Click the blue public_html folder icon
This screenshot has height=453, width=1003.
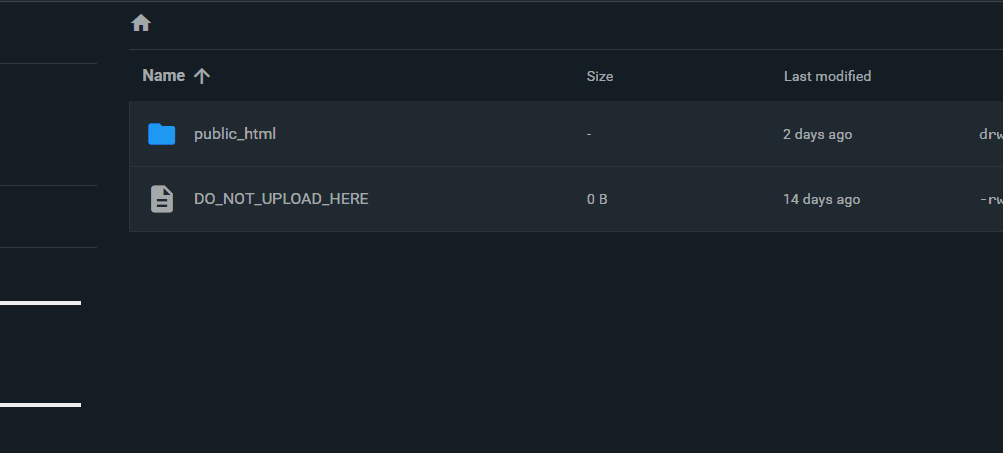click(x=161, y=134)
